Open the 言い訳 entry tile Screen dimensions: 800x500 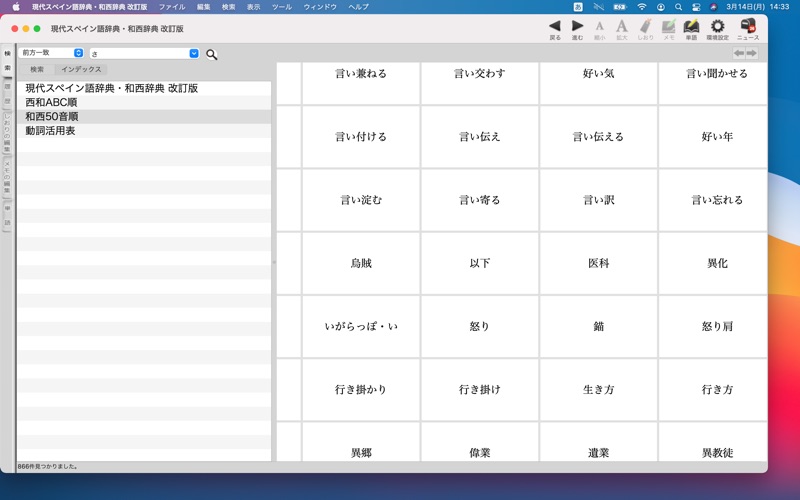[598, 200]
